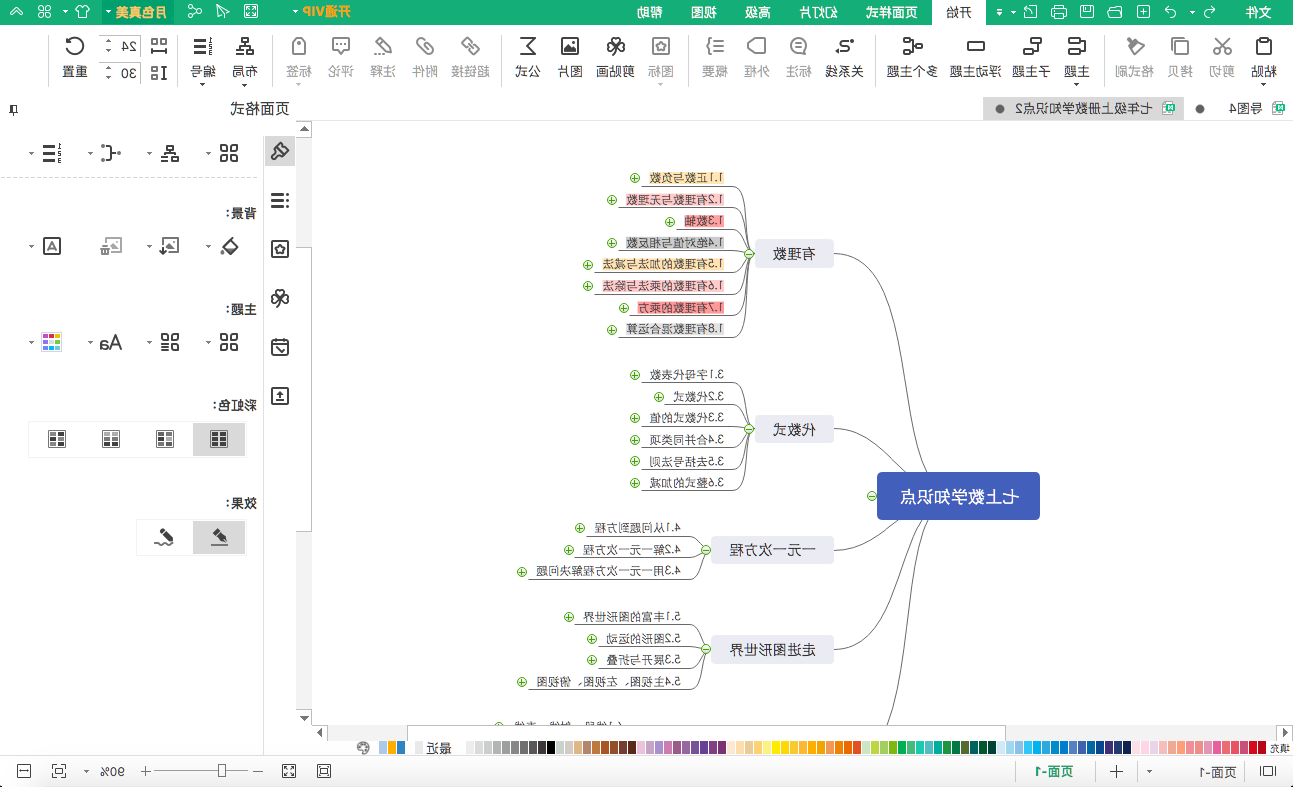Open the 帮助 tab
The image size is (1293, 787).
[x=649, y=12]
